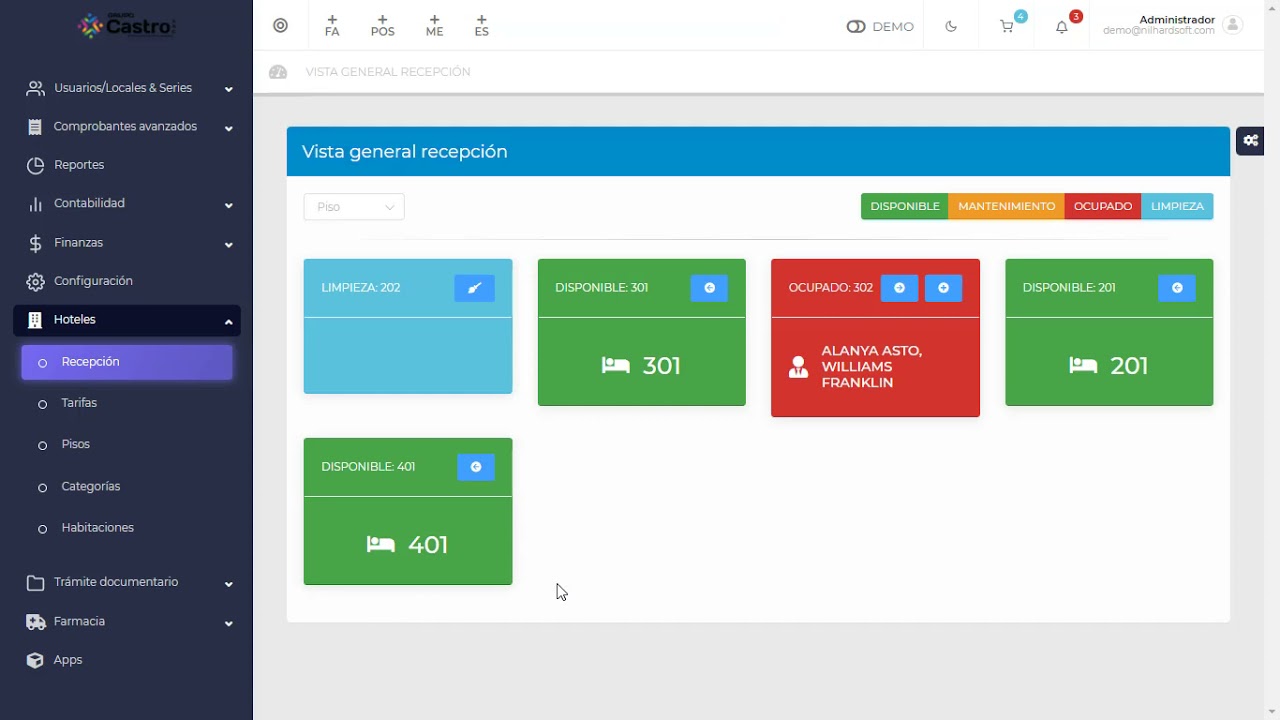This screenshot has width=1280, height=720.
Task: Switch to dark mode with moon icon
Action: point(951,27)
